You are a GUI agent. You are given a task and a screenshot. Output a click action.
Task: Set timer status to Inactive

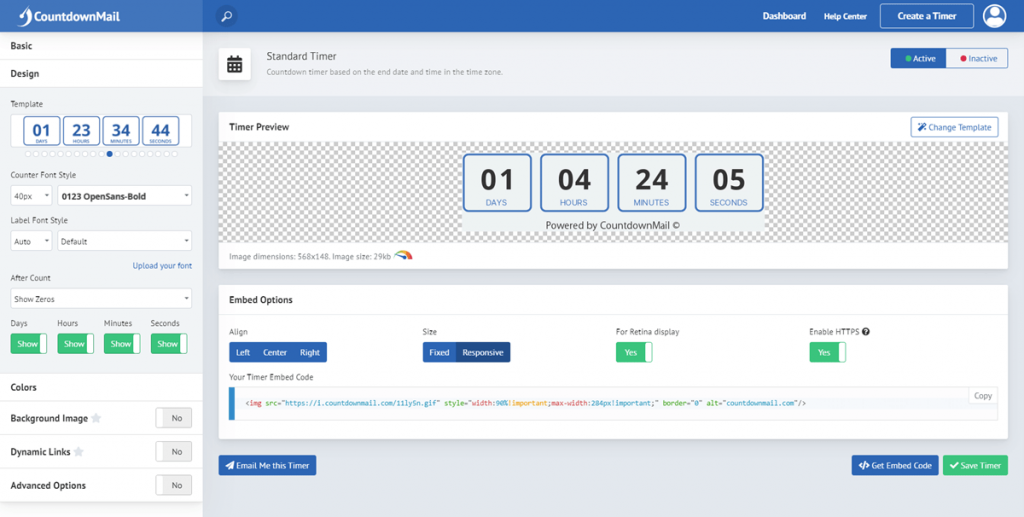pyautogui.click(x=977, y=58)
